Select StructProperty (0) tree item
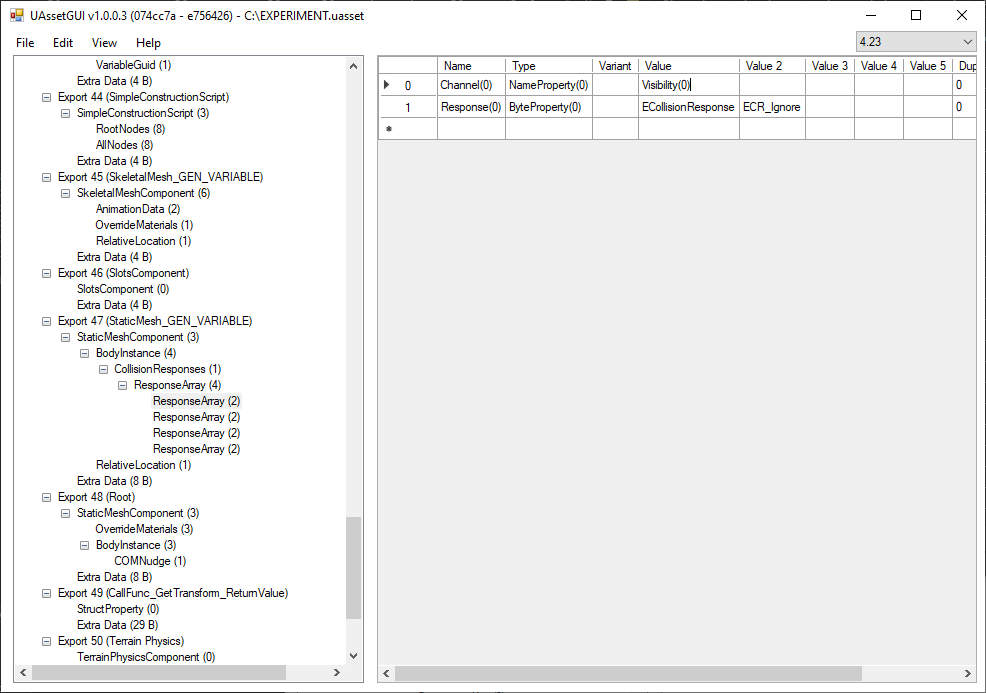The height and width of the screenshot is (693, 986). pyautogui.click(x=118, y=609)
